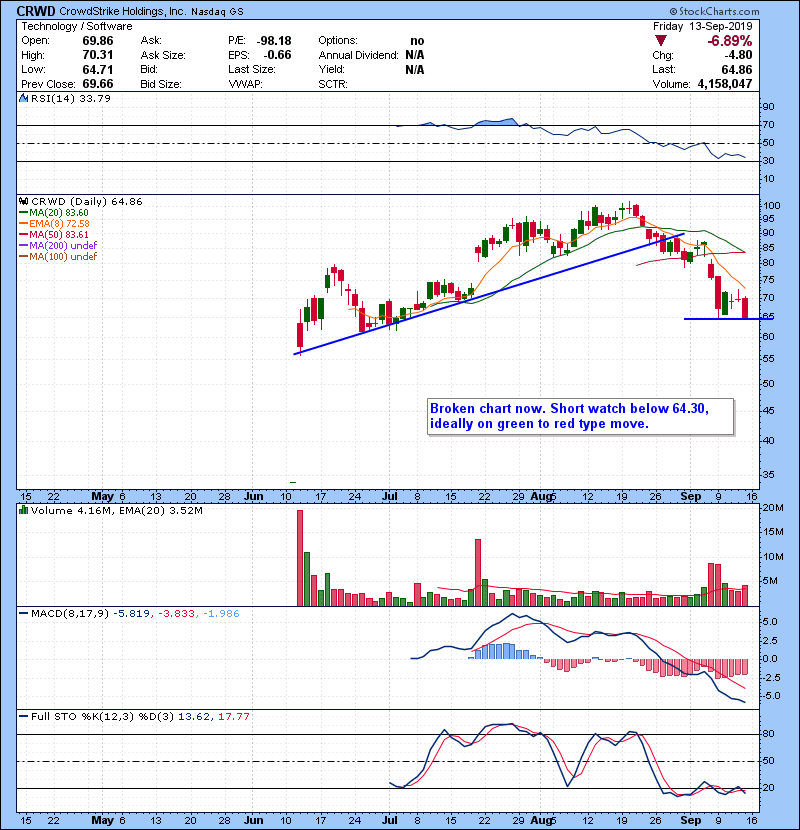
Task: Click the Volume 4.16M, EMA(20) 3.52M label
Action: (116, 510)
